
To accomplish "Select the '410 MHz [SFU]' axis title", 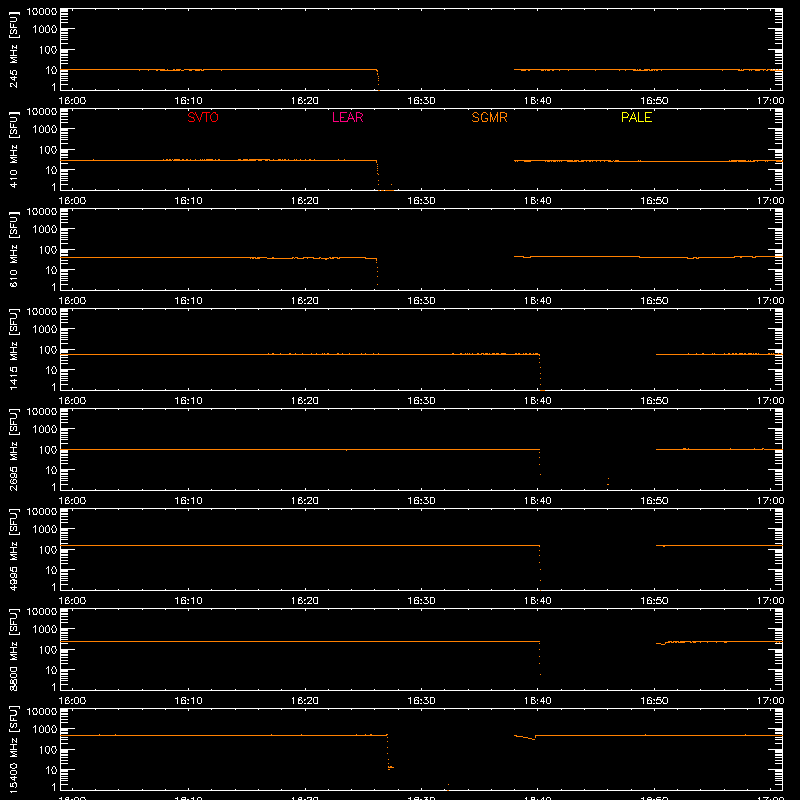I will [13, 150].
